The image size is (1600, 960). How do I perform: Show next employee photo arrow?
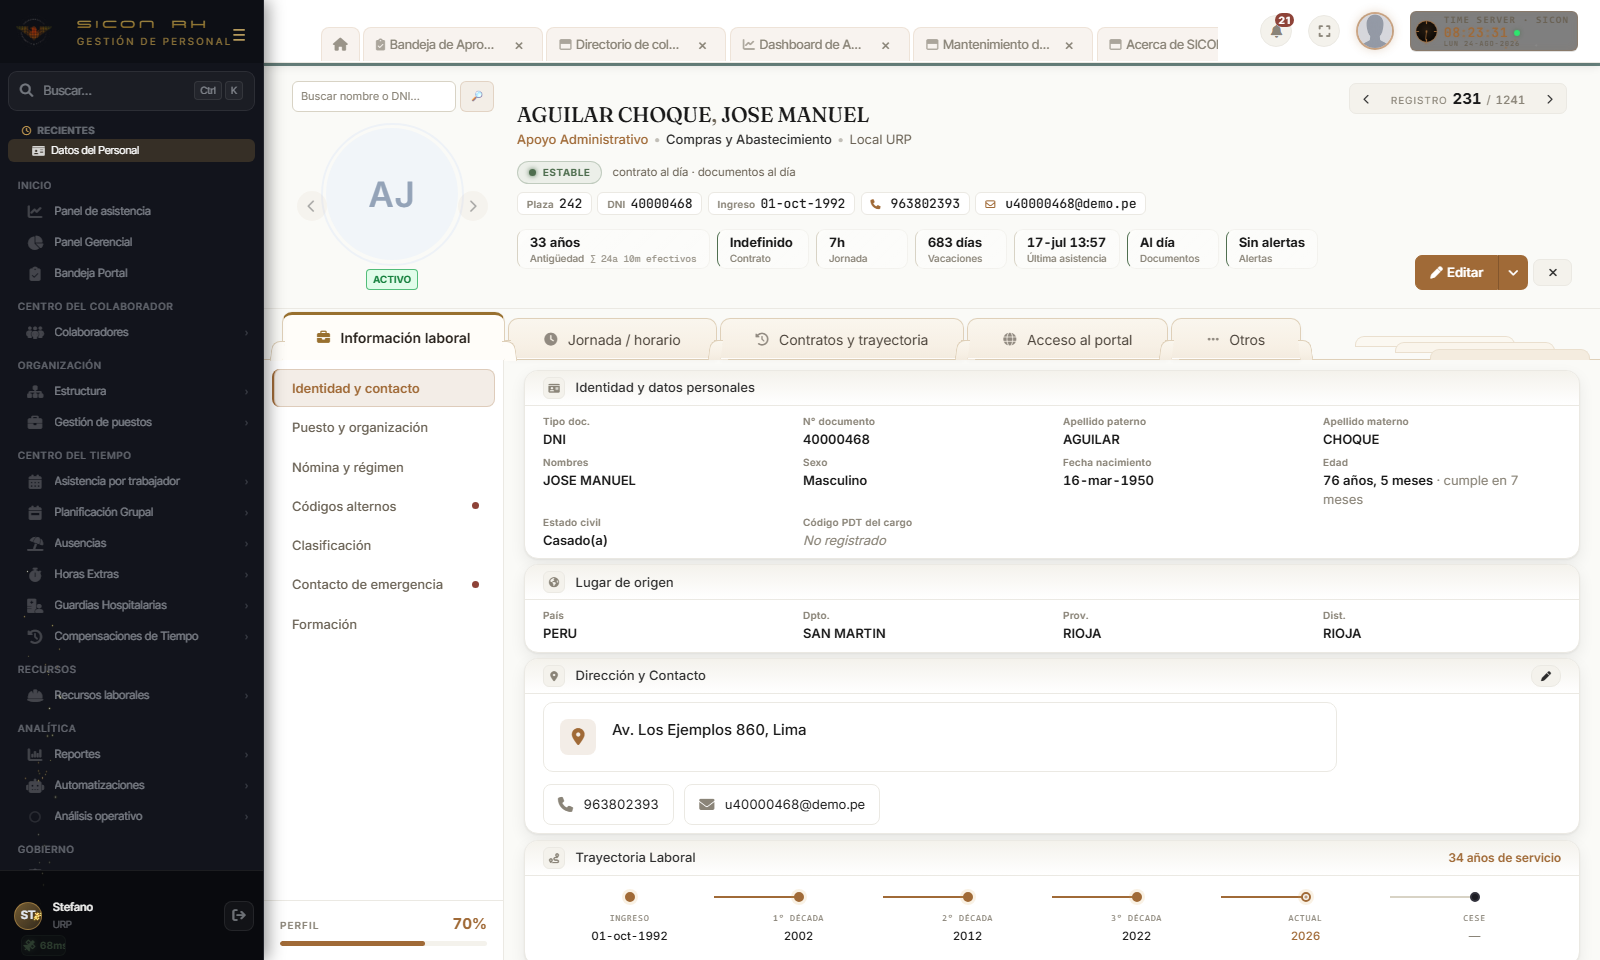(x=473, y=206)
